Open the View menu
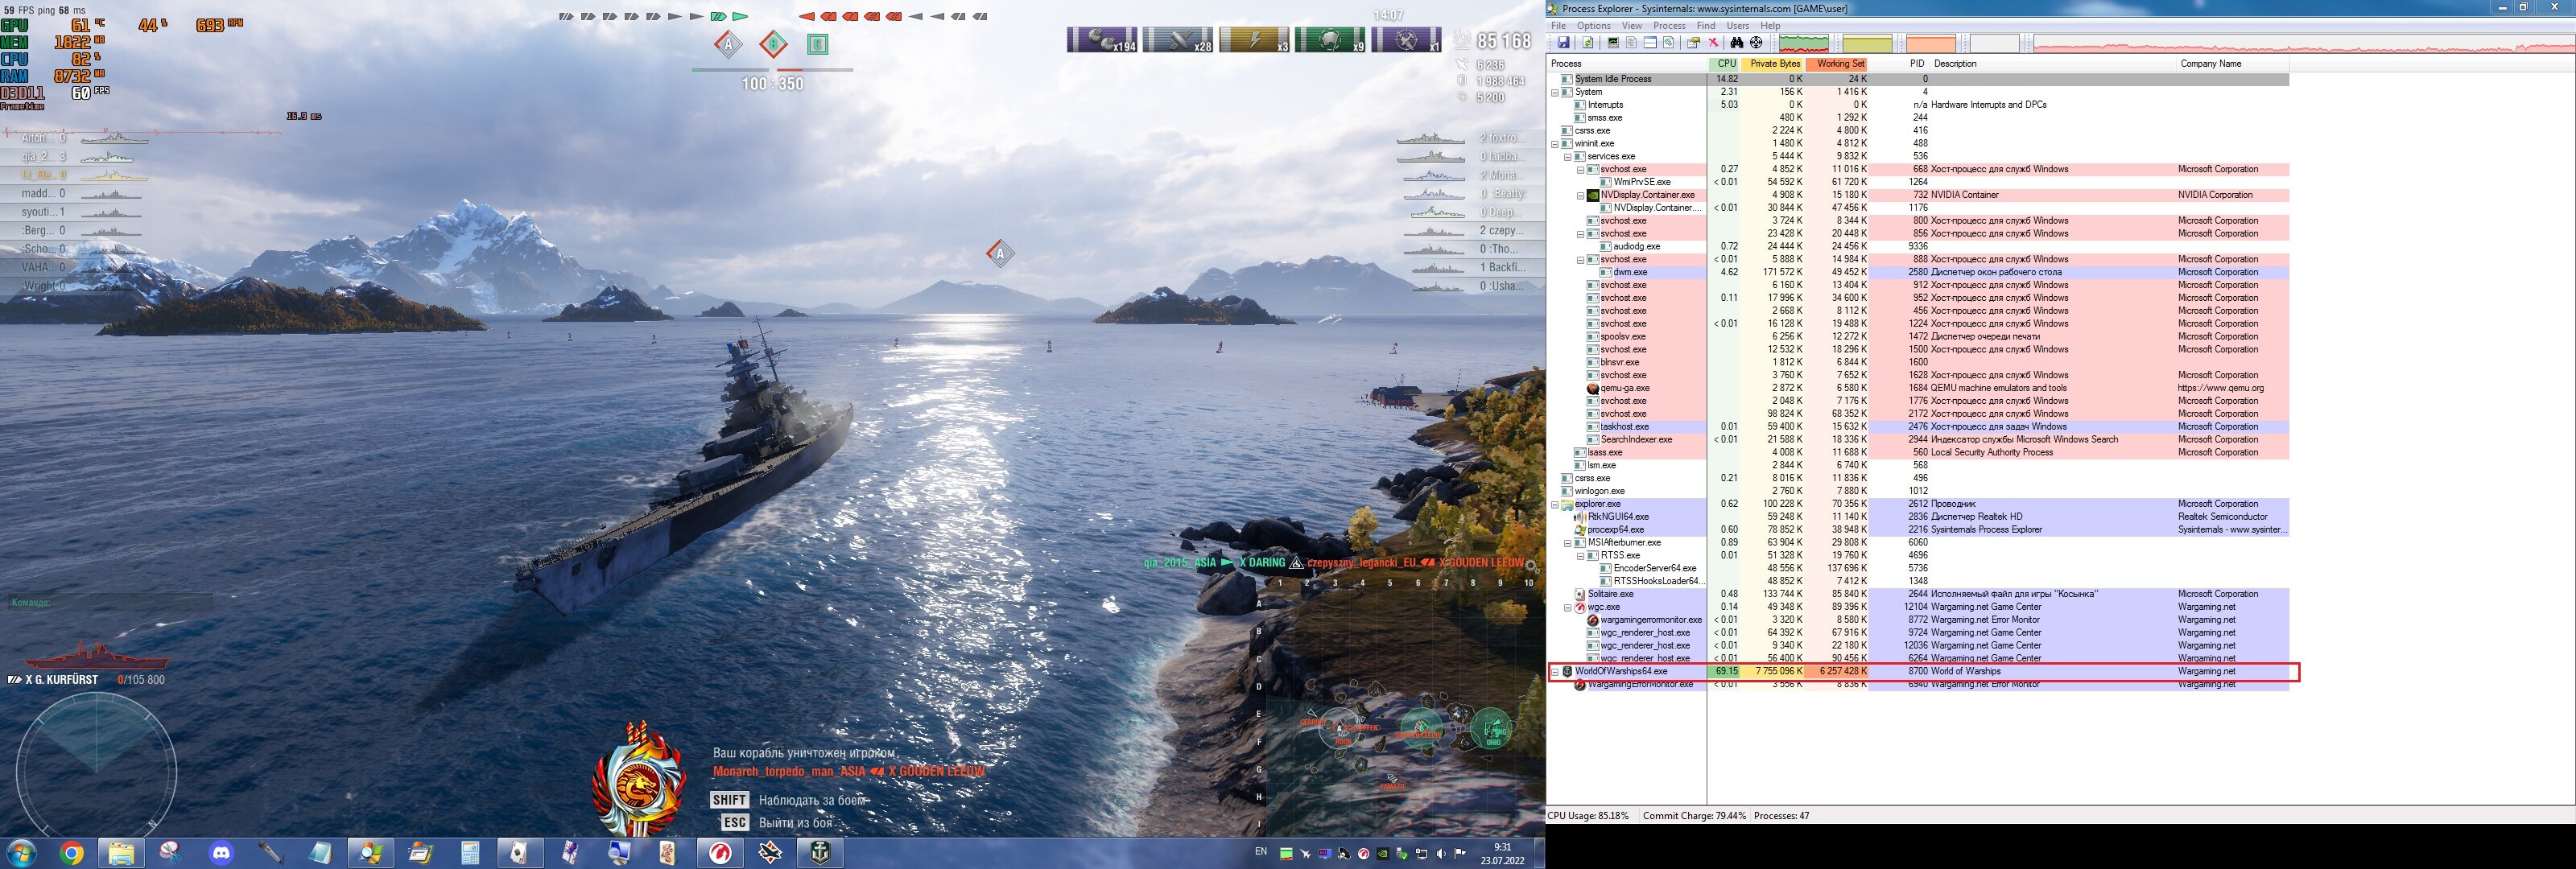Screen dimensions: 2576x869 [1632, 26]
